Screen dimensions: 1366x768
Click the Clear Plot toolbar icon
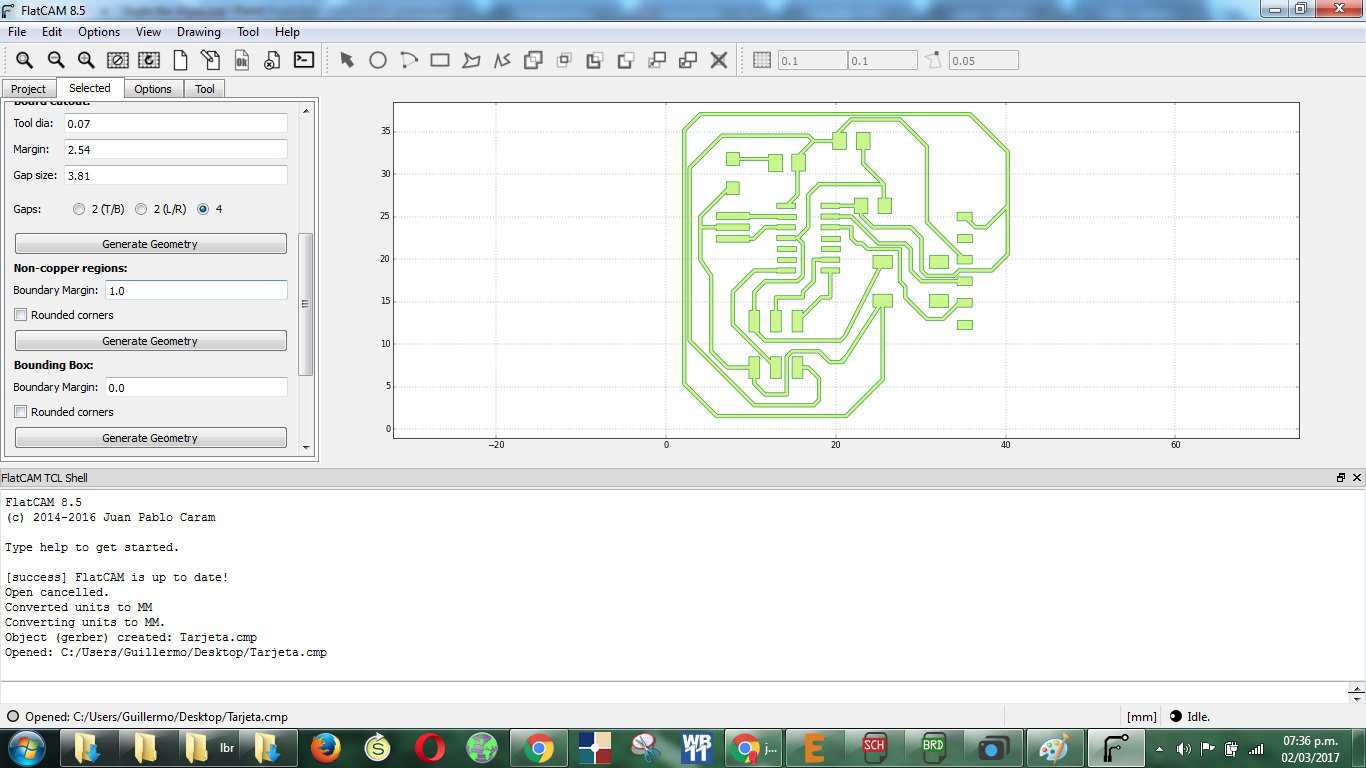[118, 60]
